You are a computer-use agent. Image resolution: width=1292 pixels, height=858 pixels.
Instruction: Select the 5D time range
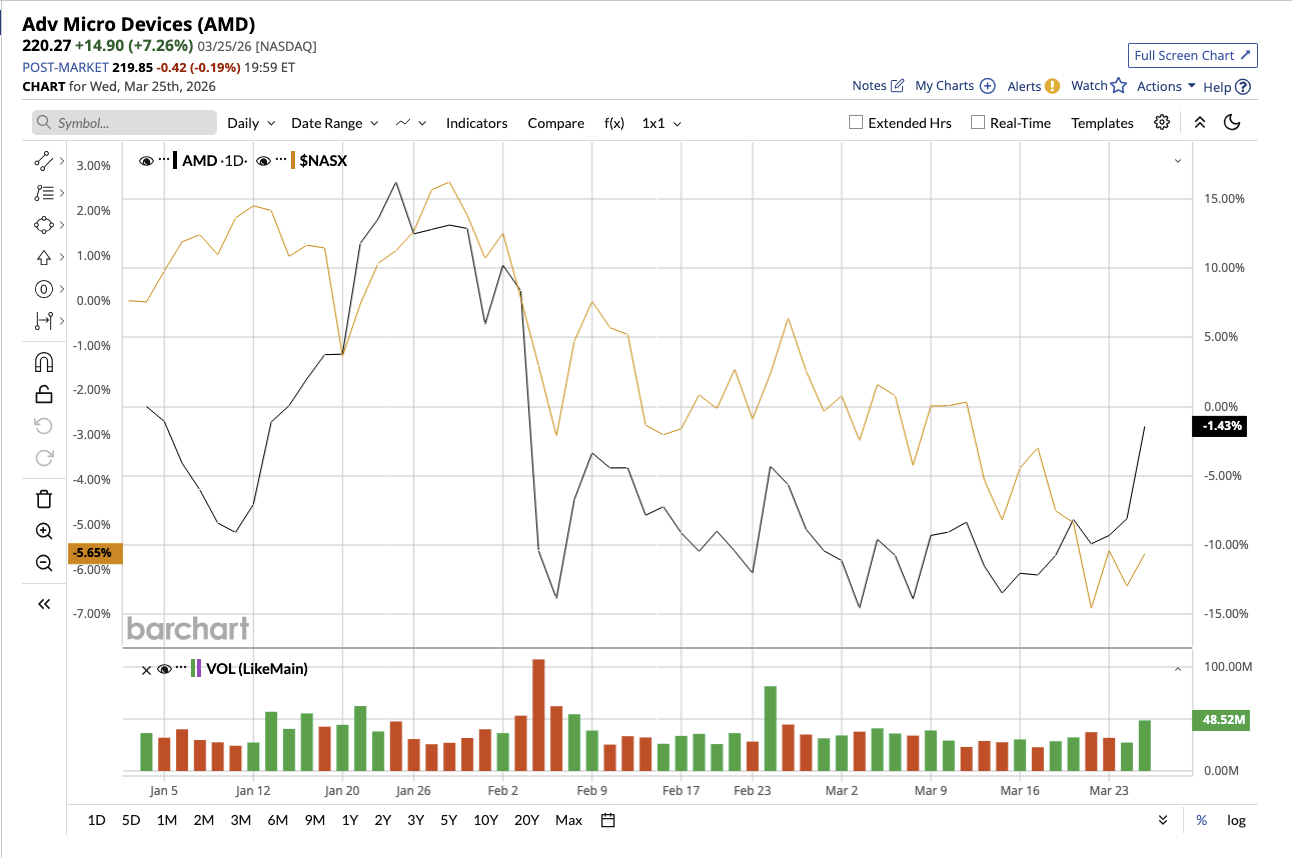pos(131,820)
